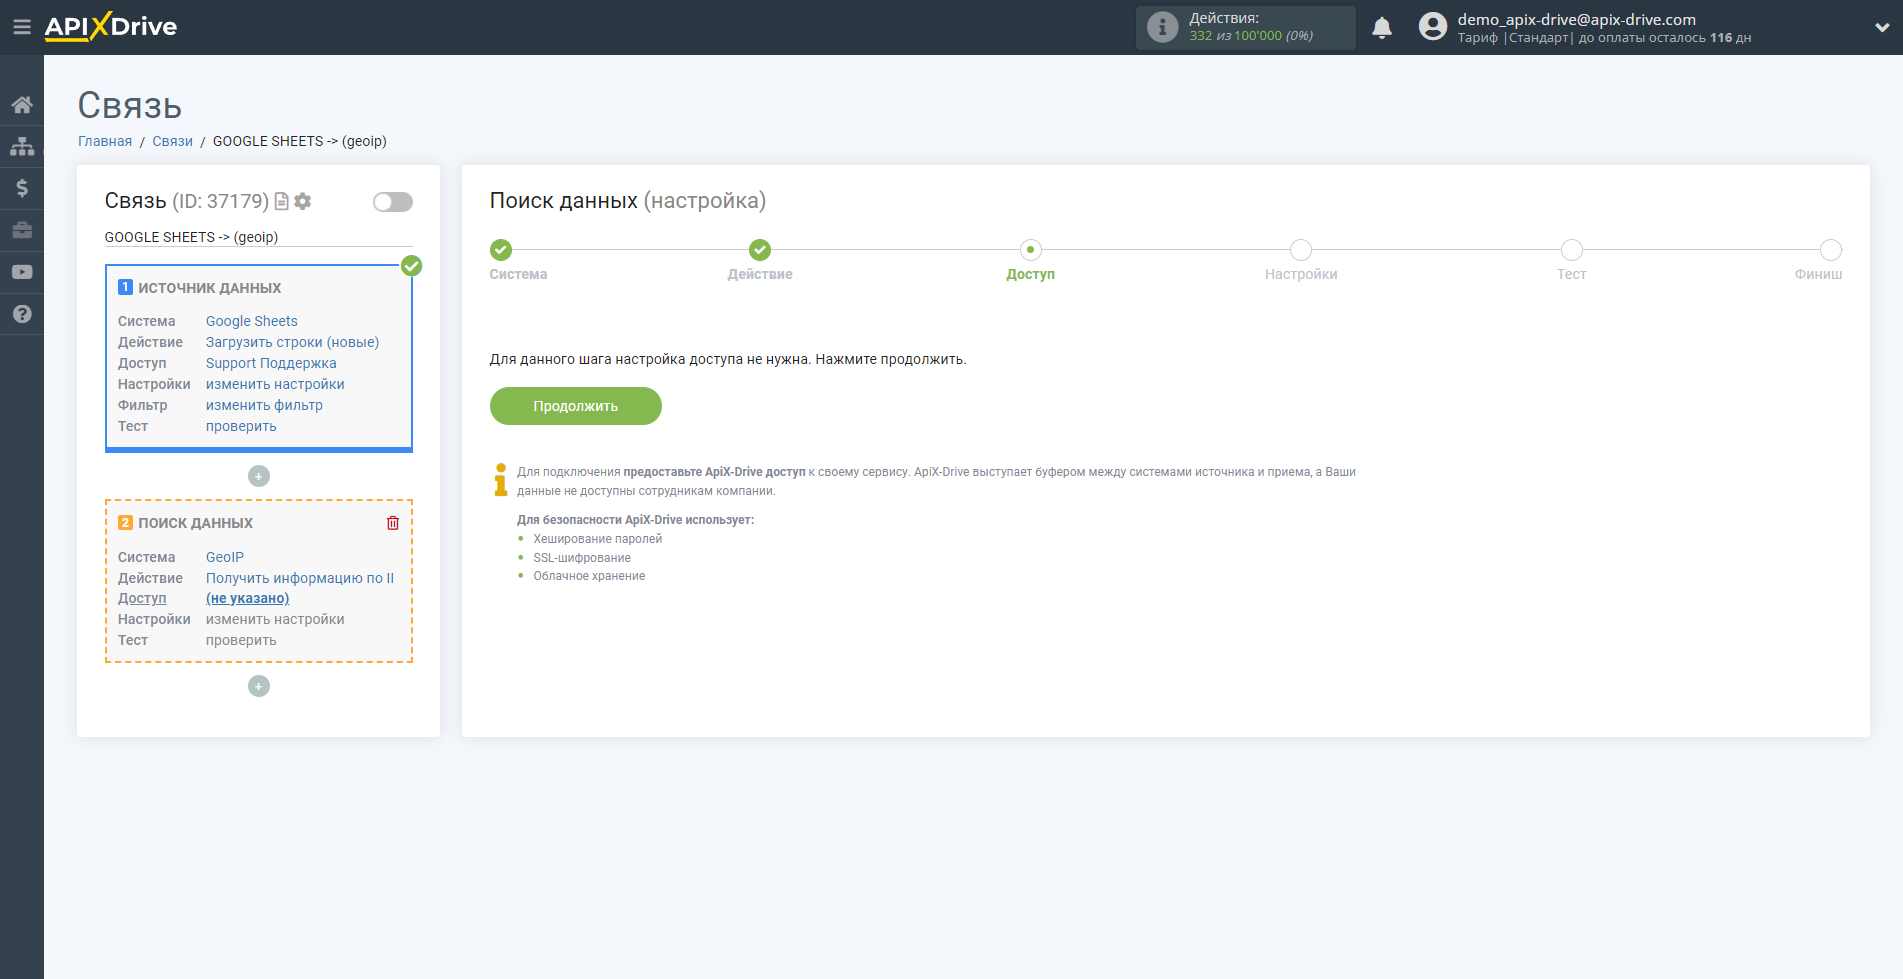Open the connections sitemap sidebar icon
This screenshot has width=1903, height=979.
pyautogui.click(x=22, y=146)
